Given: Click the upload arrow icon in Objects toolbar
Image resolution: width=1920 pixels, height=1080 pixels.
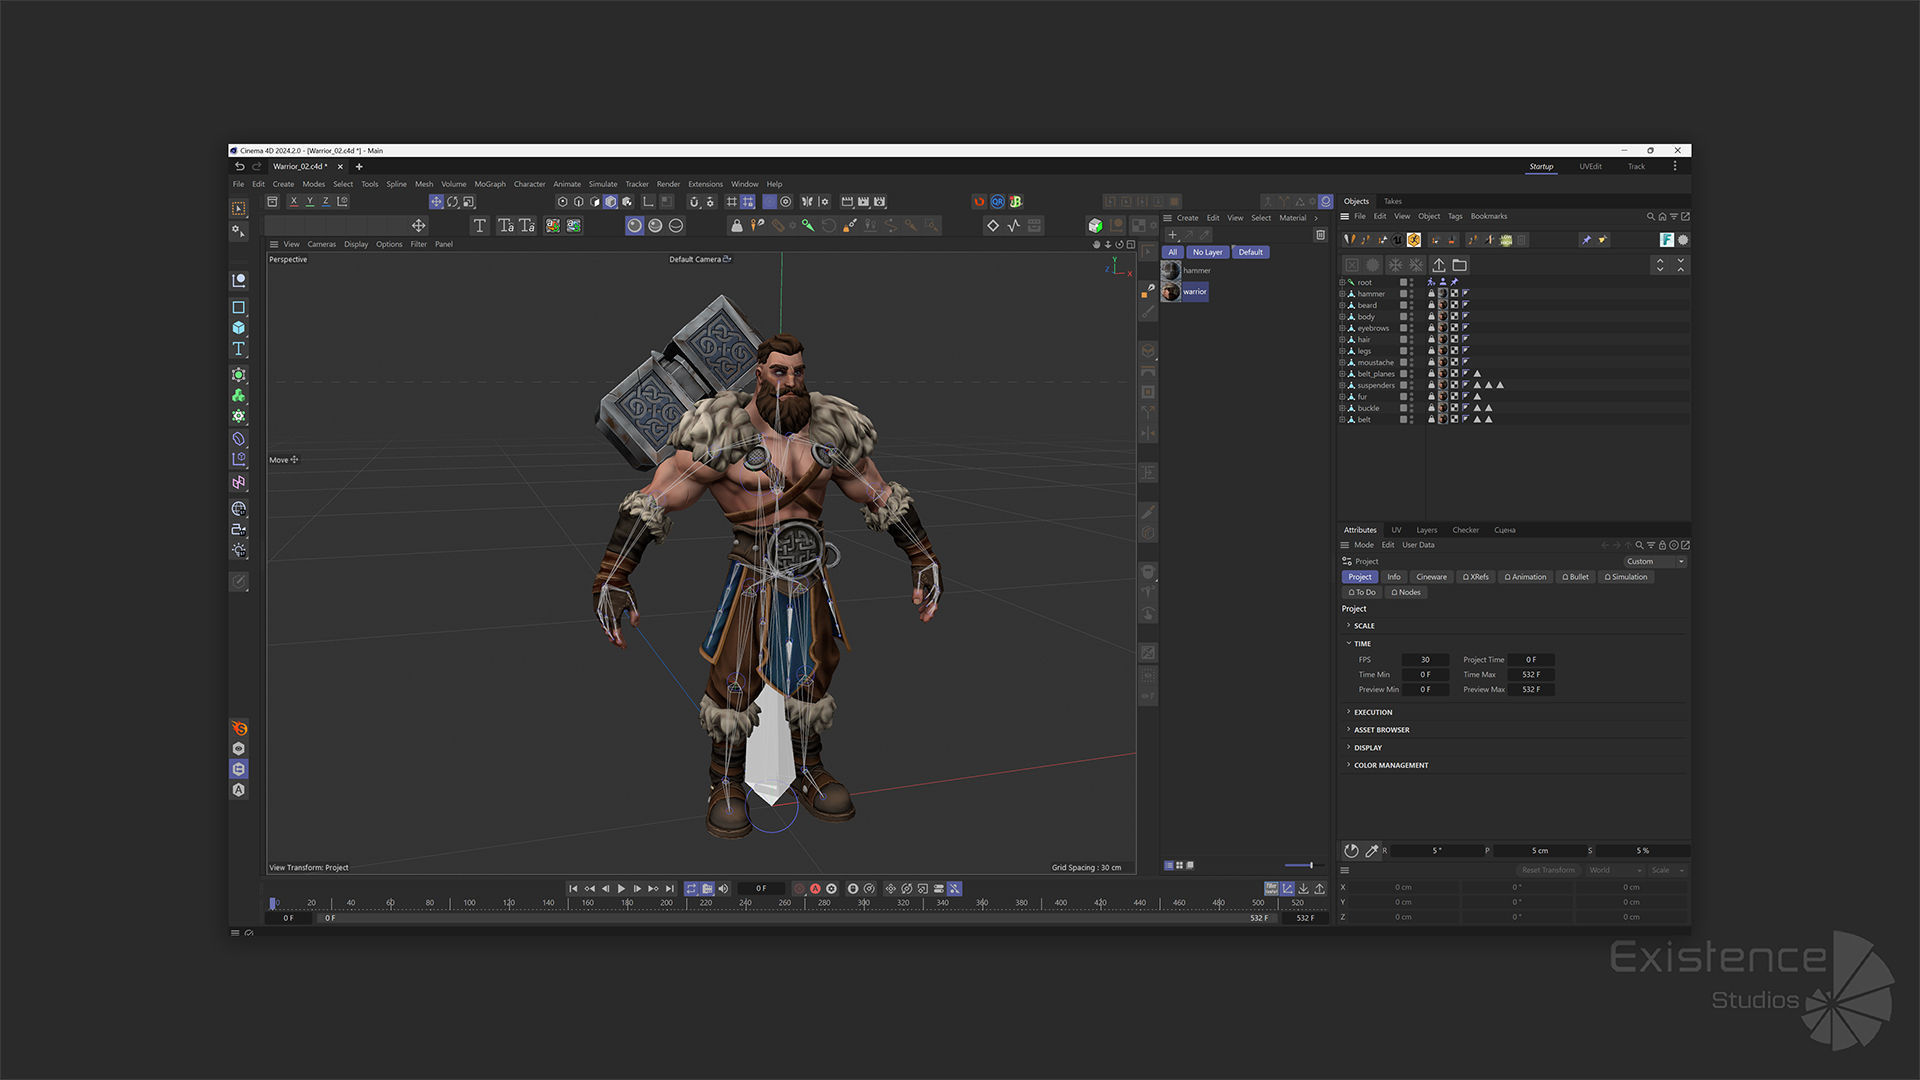Looking at the screenshot, I should point(1439,265).
